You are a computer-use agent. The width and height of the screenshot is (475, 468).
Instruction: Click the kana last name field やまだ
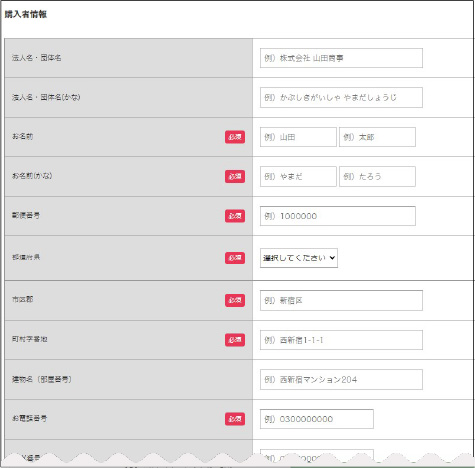pyautogui.click(x=298, y=176)
